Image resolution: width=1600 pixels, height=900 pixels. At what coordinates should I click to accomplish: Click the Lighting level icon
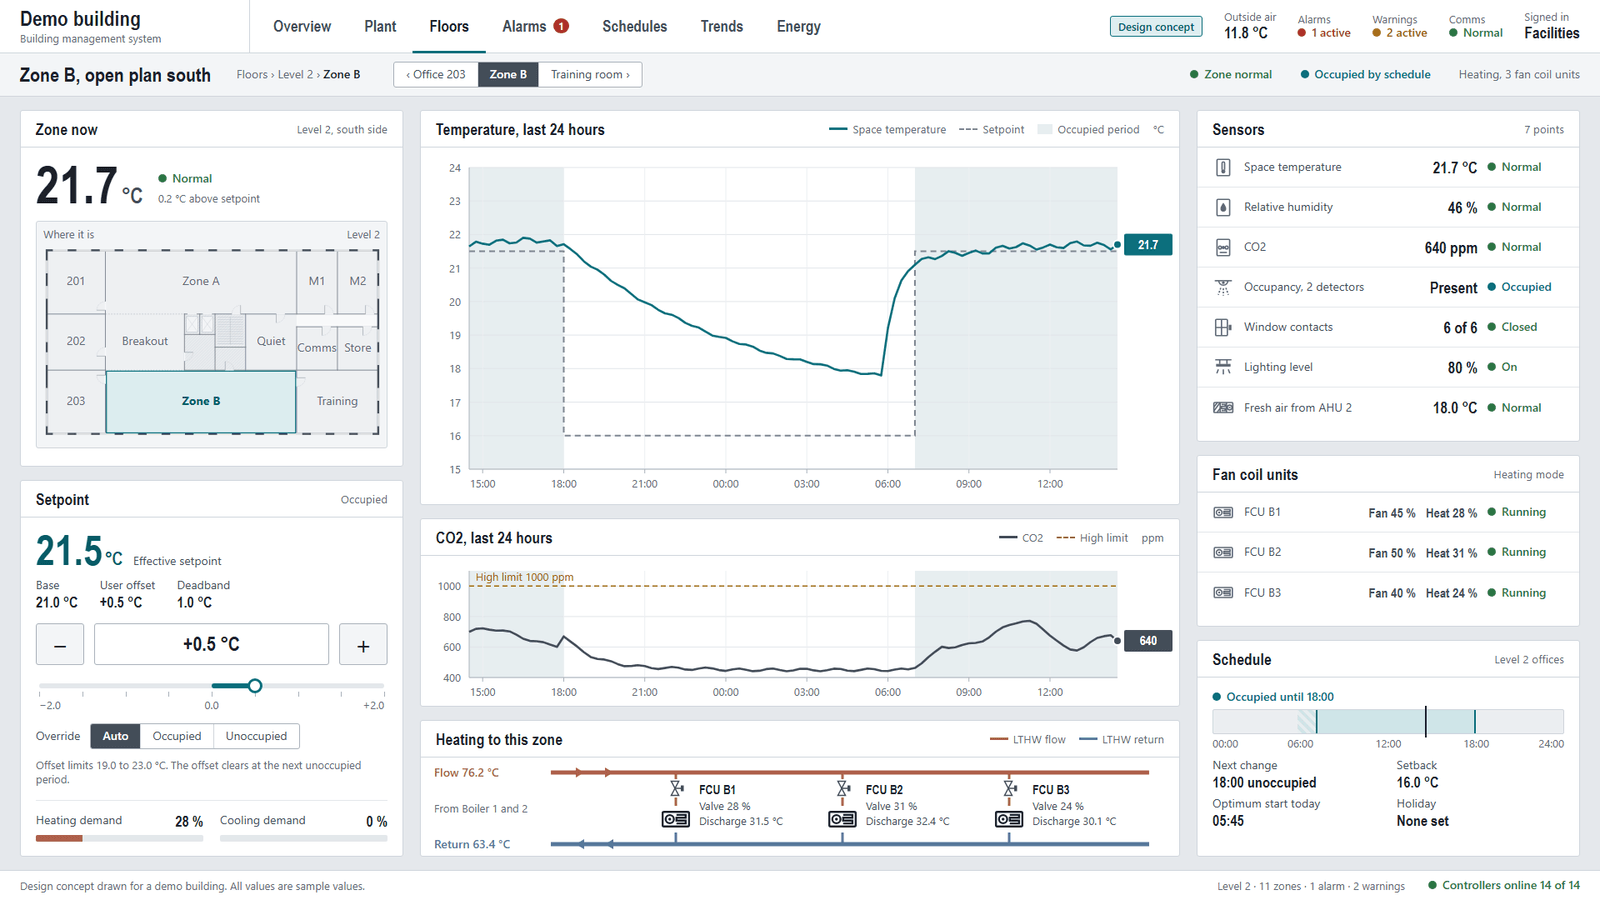click(x=1223, y=367)
